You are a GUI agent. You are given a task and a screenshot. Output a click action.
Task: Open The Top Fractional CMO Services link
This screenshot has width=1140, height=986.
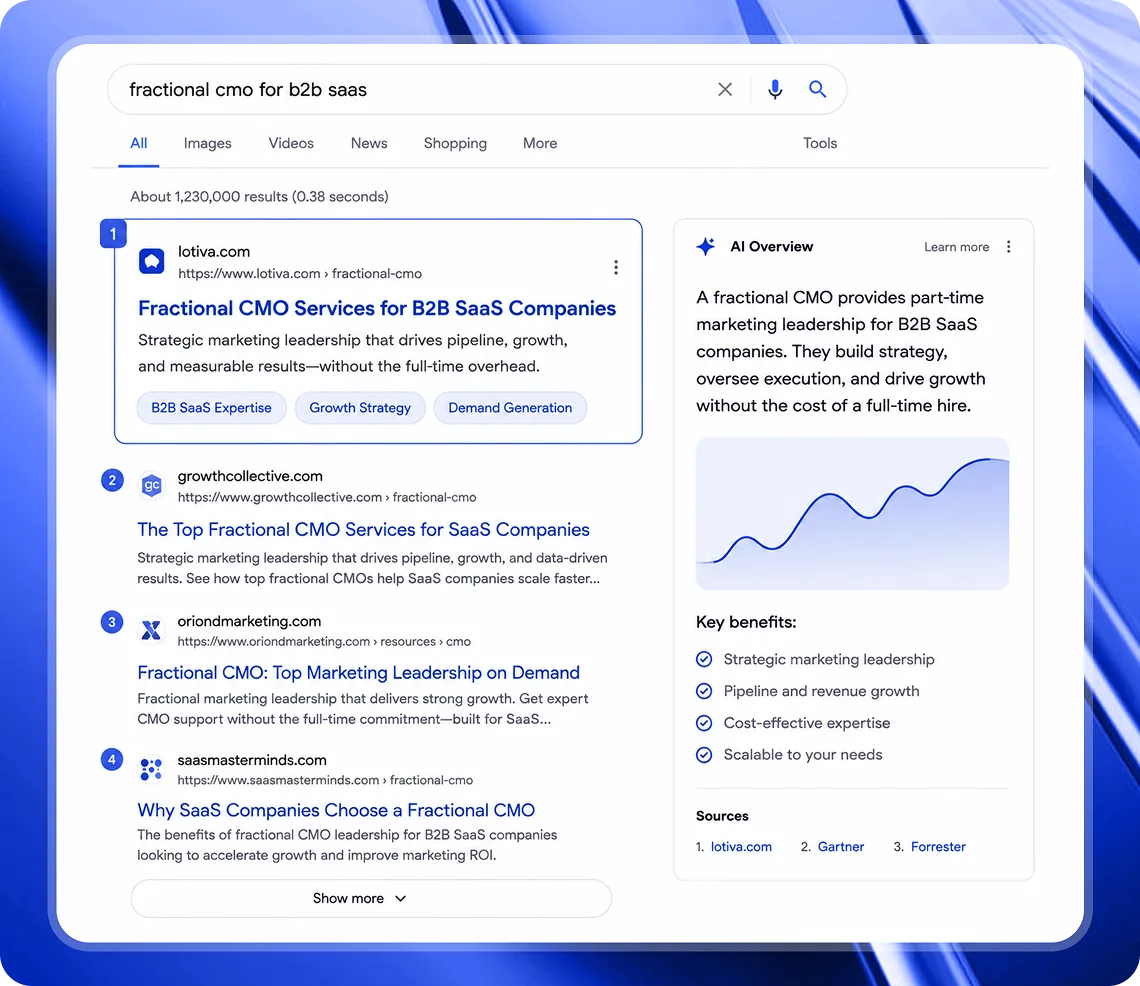[364, 529]
